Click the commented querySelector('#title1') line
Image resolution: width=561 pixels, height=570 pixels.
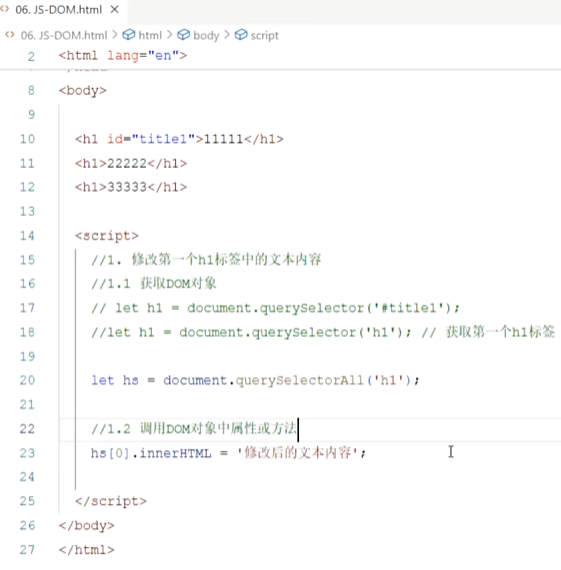(275, 308)
